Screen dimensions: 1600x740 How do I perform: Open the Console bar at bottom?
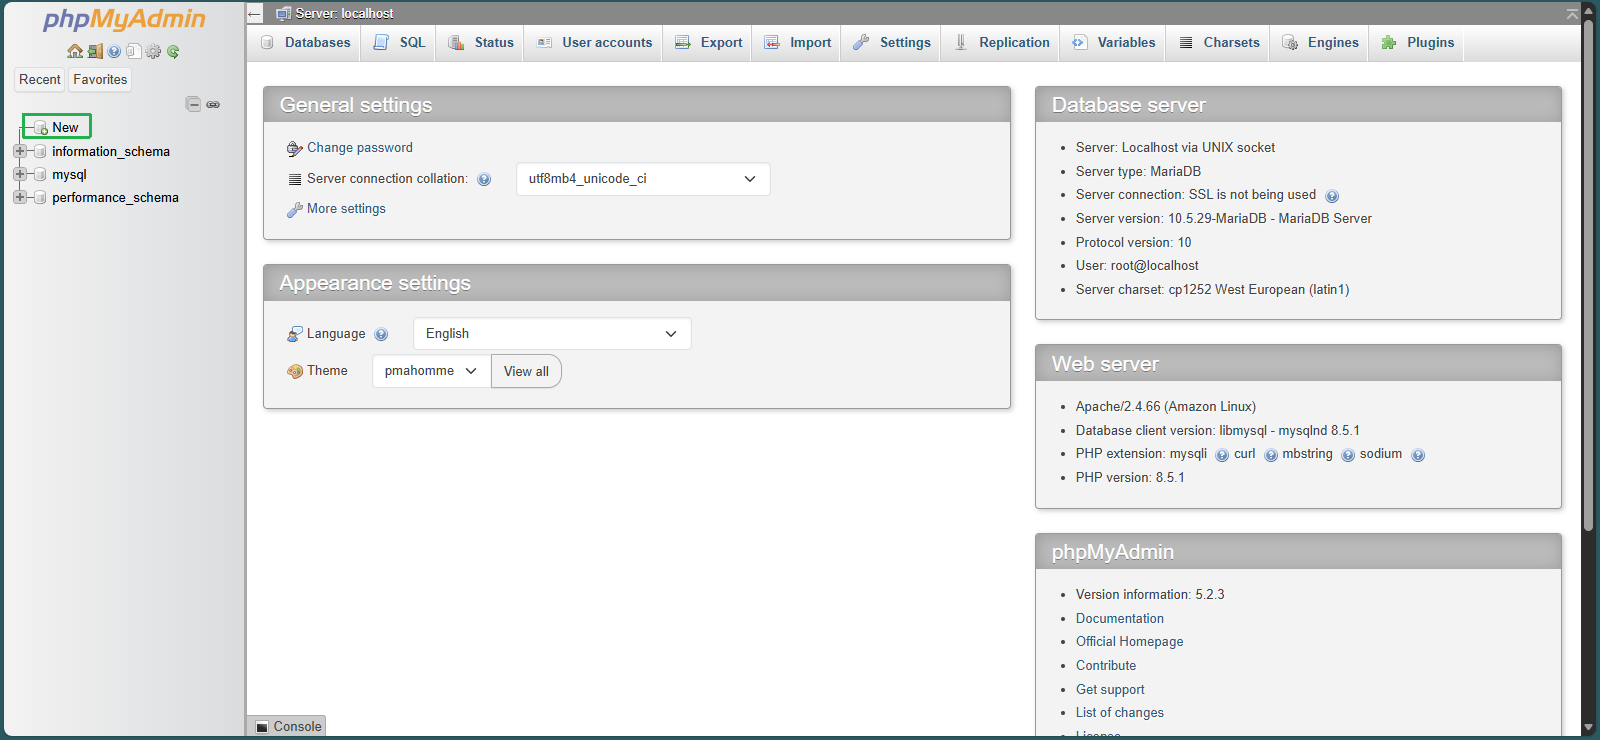287,727
